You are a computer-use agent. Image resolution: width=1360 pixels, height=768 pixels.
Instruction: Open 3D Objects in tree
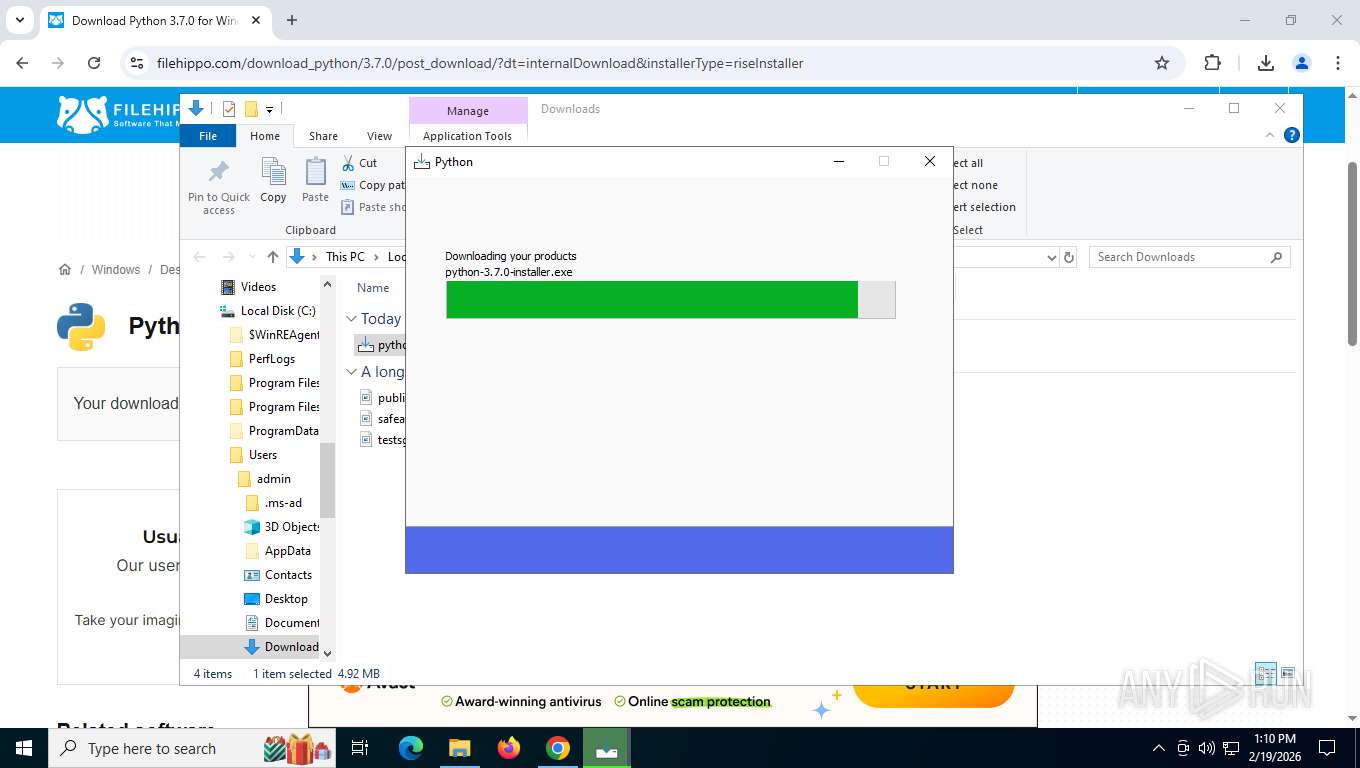pos(292,527)
